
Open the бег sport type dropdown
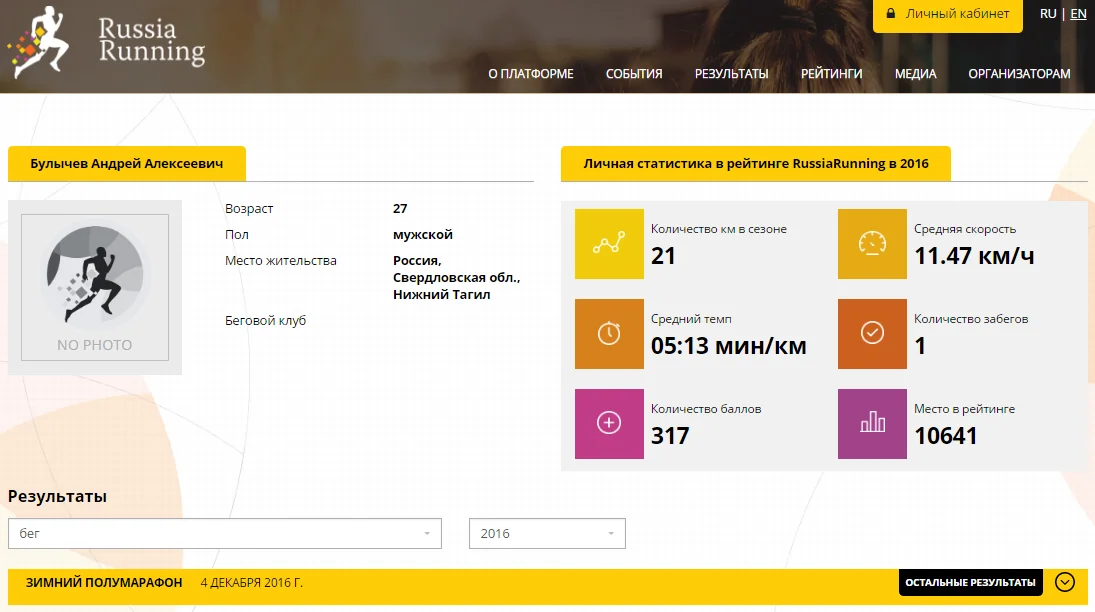(224, 533)
